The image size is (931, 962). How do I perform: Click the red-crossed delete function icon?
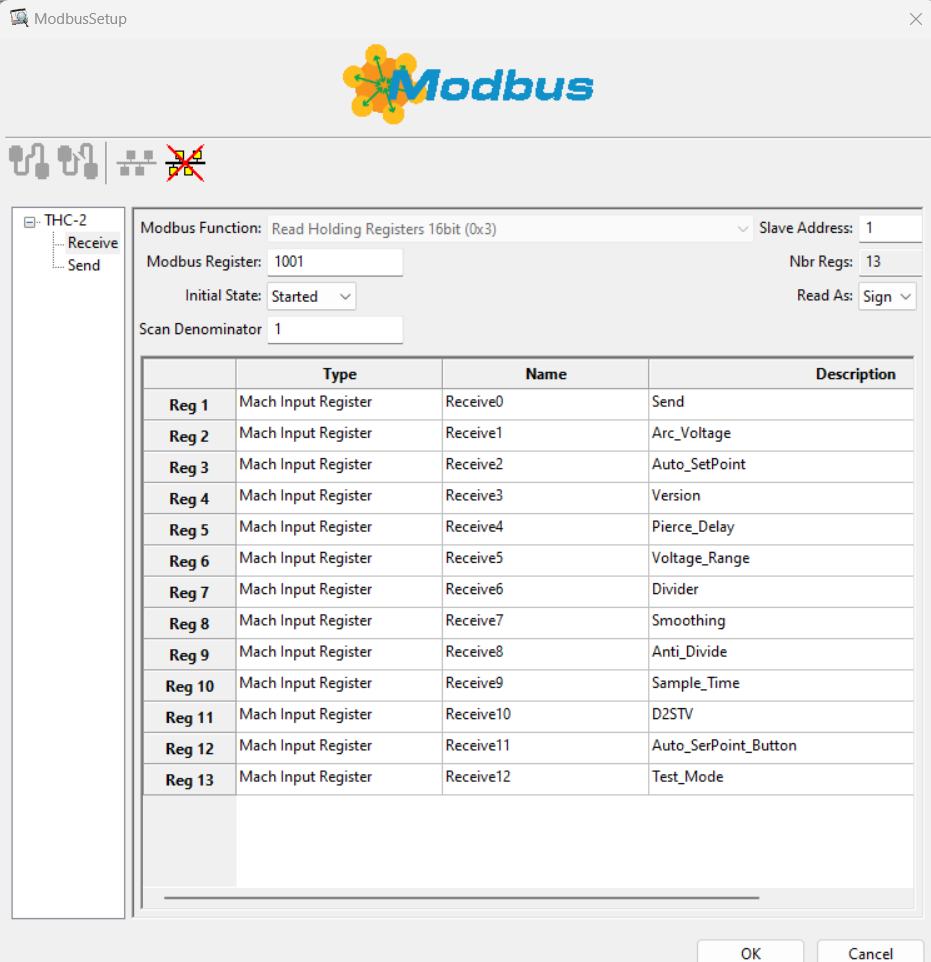click(185, 163)
